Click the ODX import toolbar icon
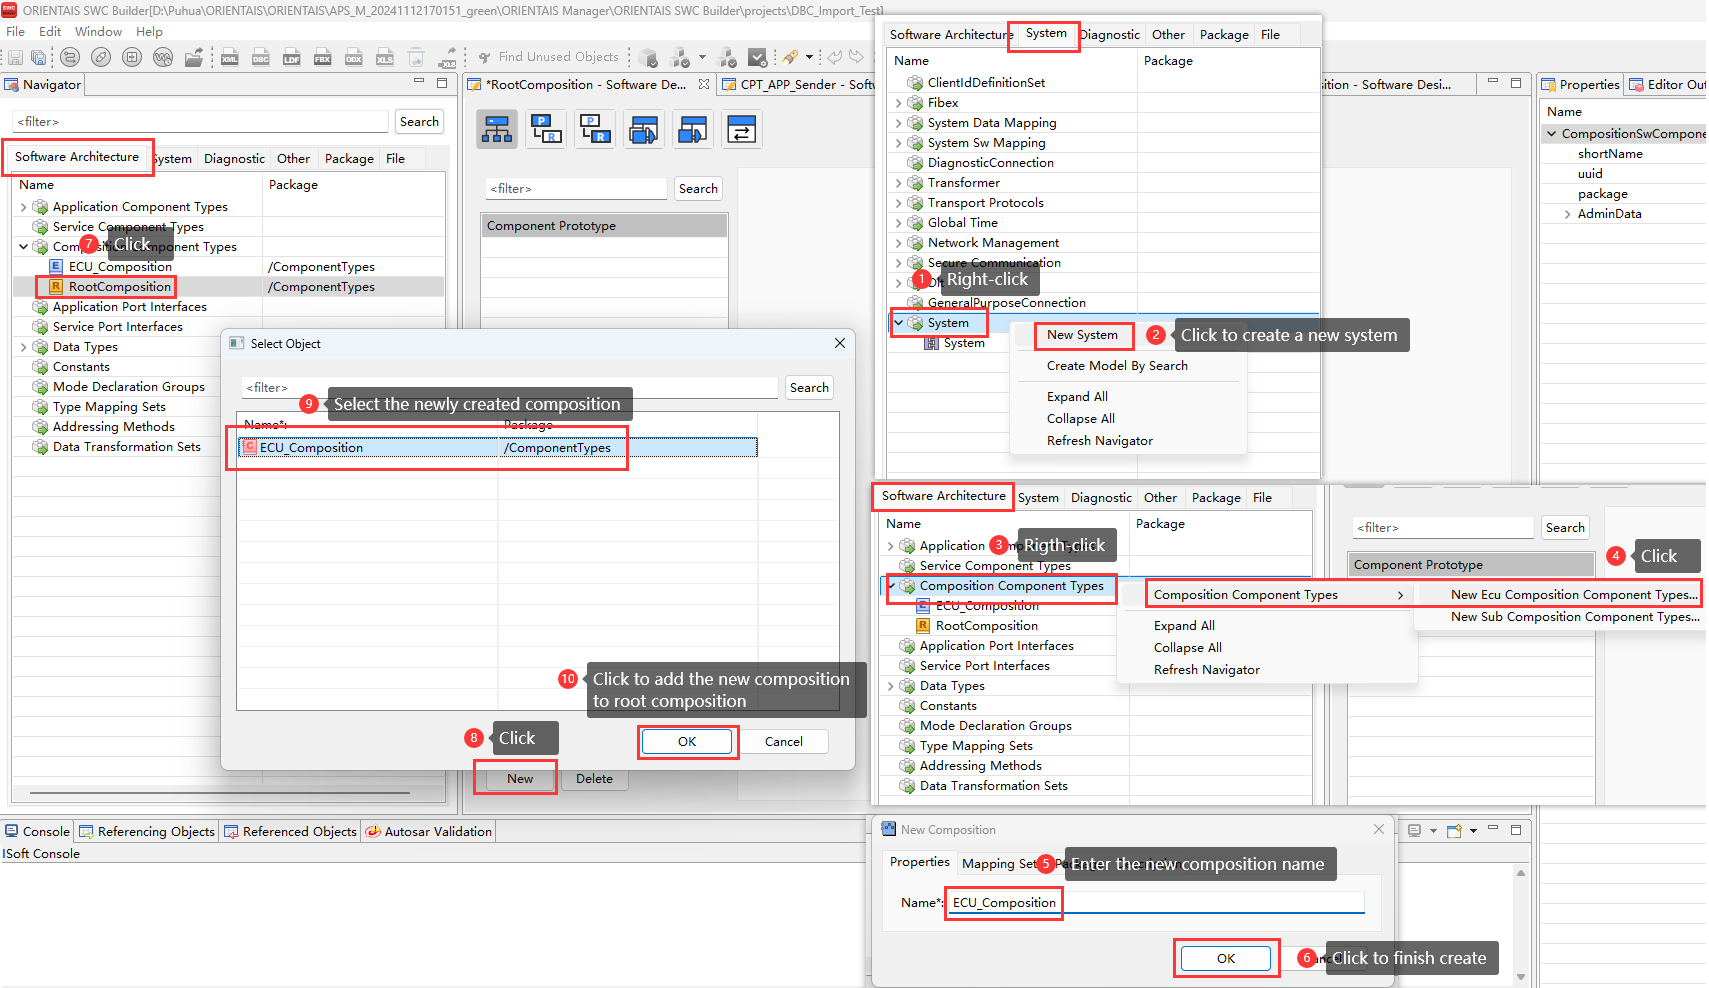The height and width of the screenshot is (988, 1709). pos(353,58)
